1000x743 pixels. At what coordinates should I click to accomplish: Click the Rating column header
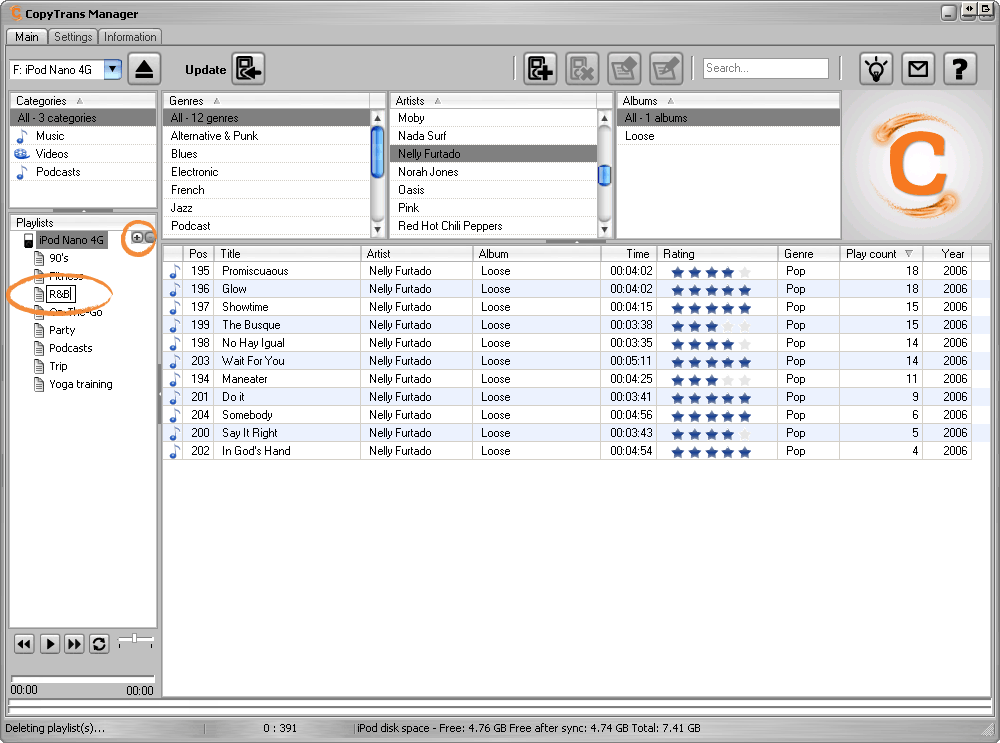coord(717,254)
